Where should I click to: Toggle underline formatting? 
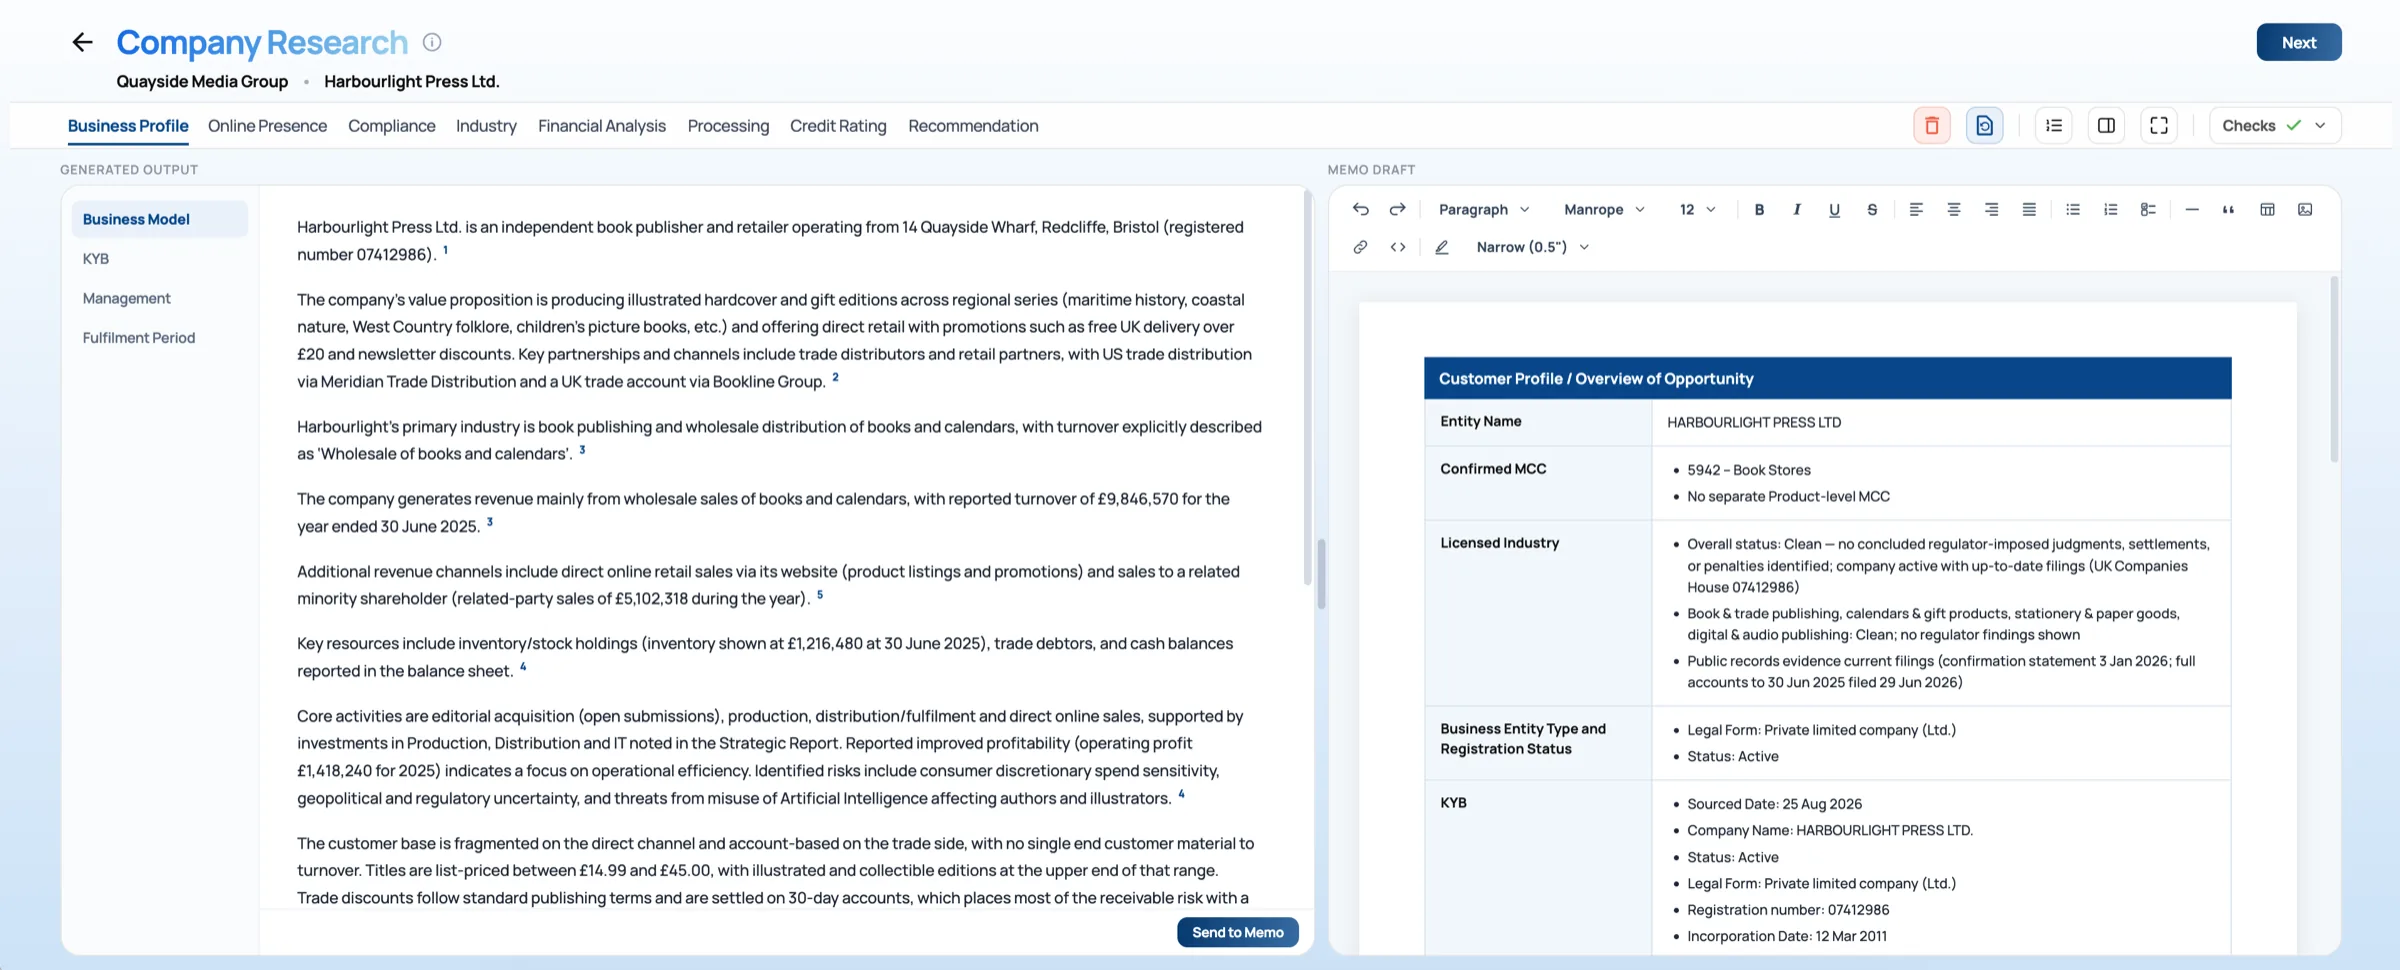[1834, 209]
